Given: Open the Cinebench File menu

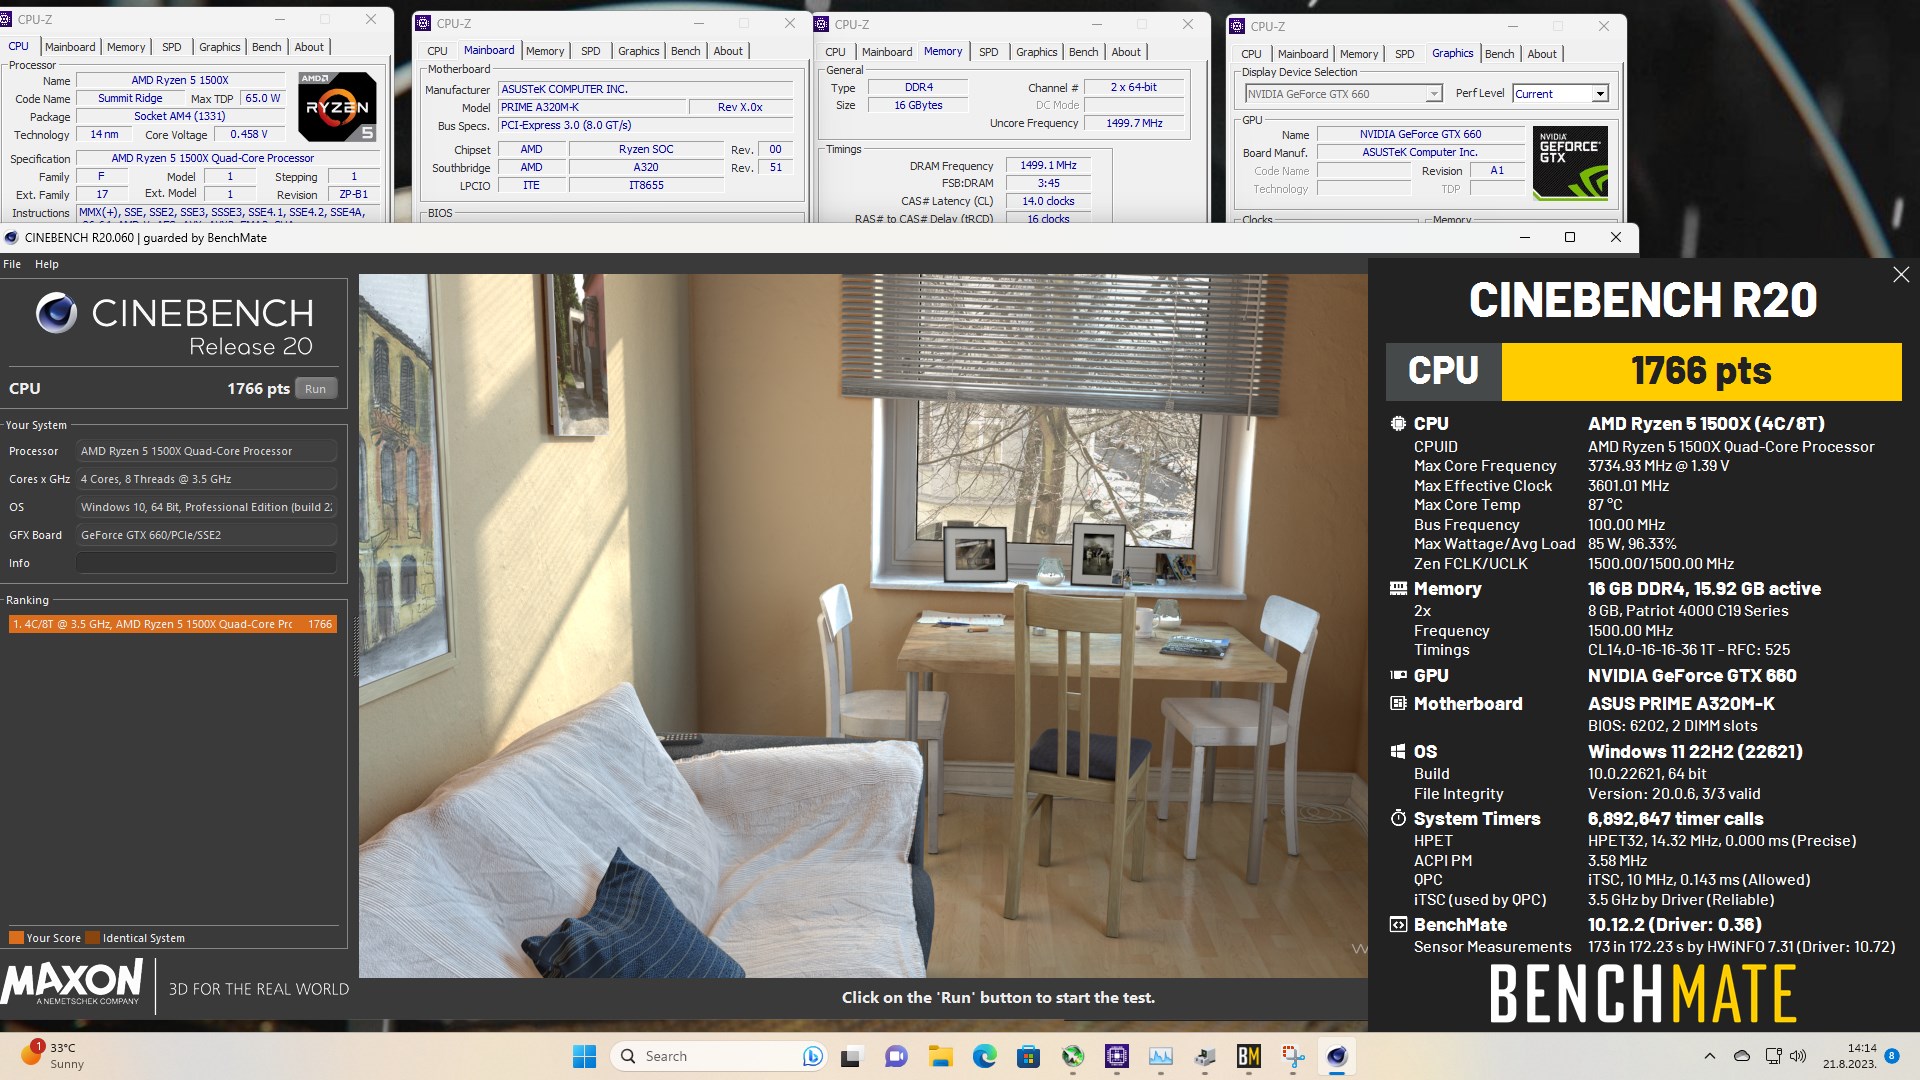Looking at the screenshot, I should [x=12, y=264].
